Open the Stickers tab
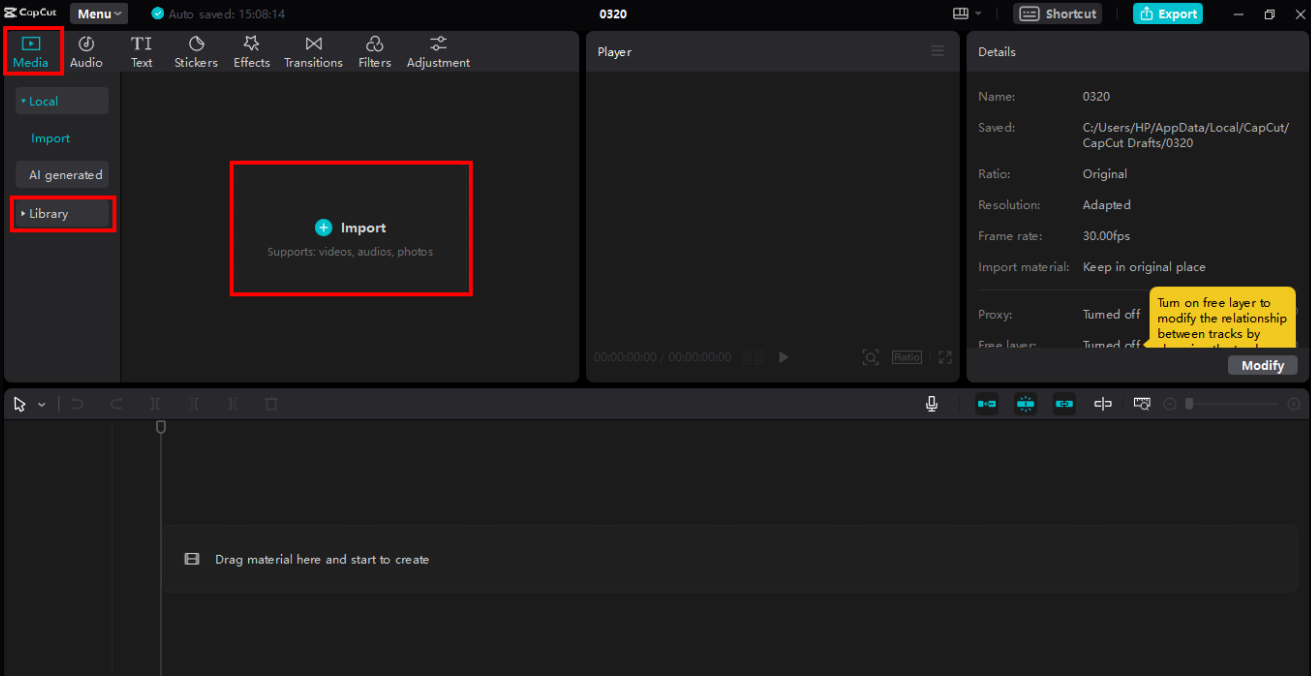Viewport: 1311px width, 676px height. pyautogui.click(x=196, y=52)
